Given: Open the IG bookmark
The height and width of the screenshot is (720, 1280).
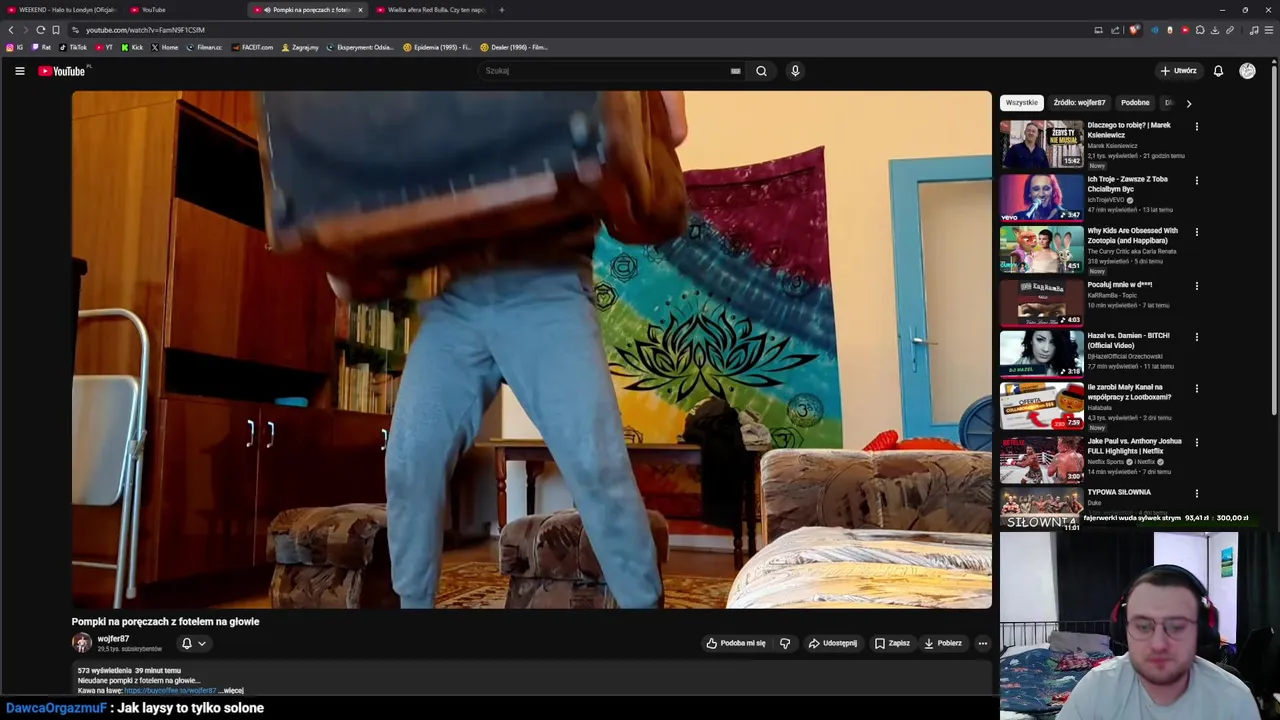Looking at the screenshot, I should click(15, 47).
